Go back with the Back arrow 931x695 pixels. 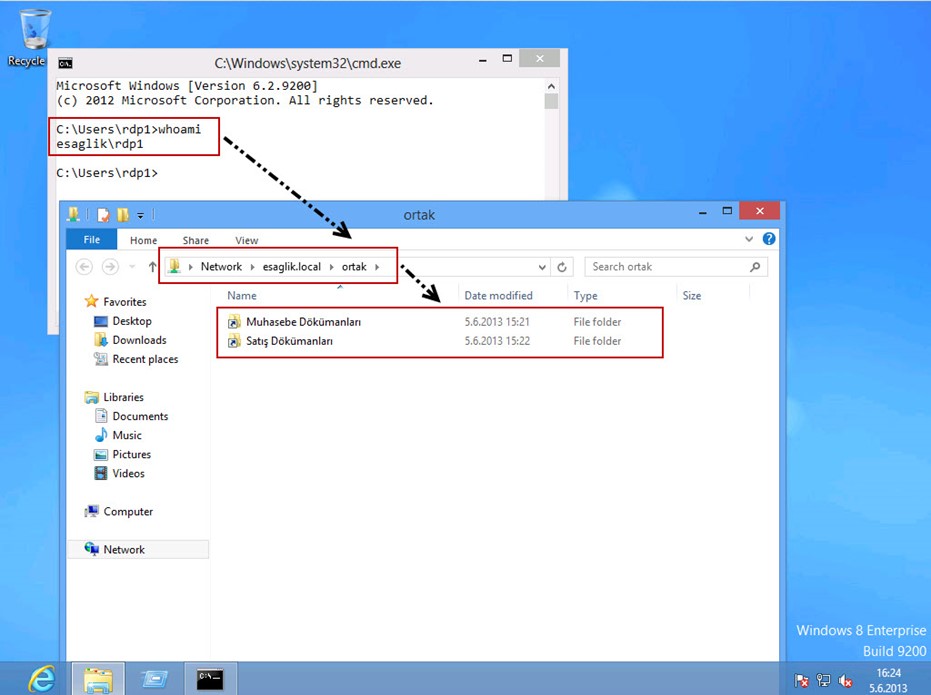[84, 267]
